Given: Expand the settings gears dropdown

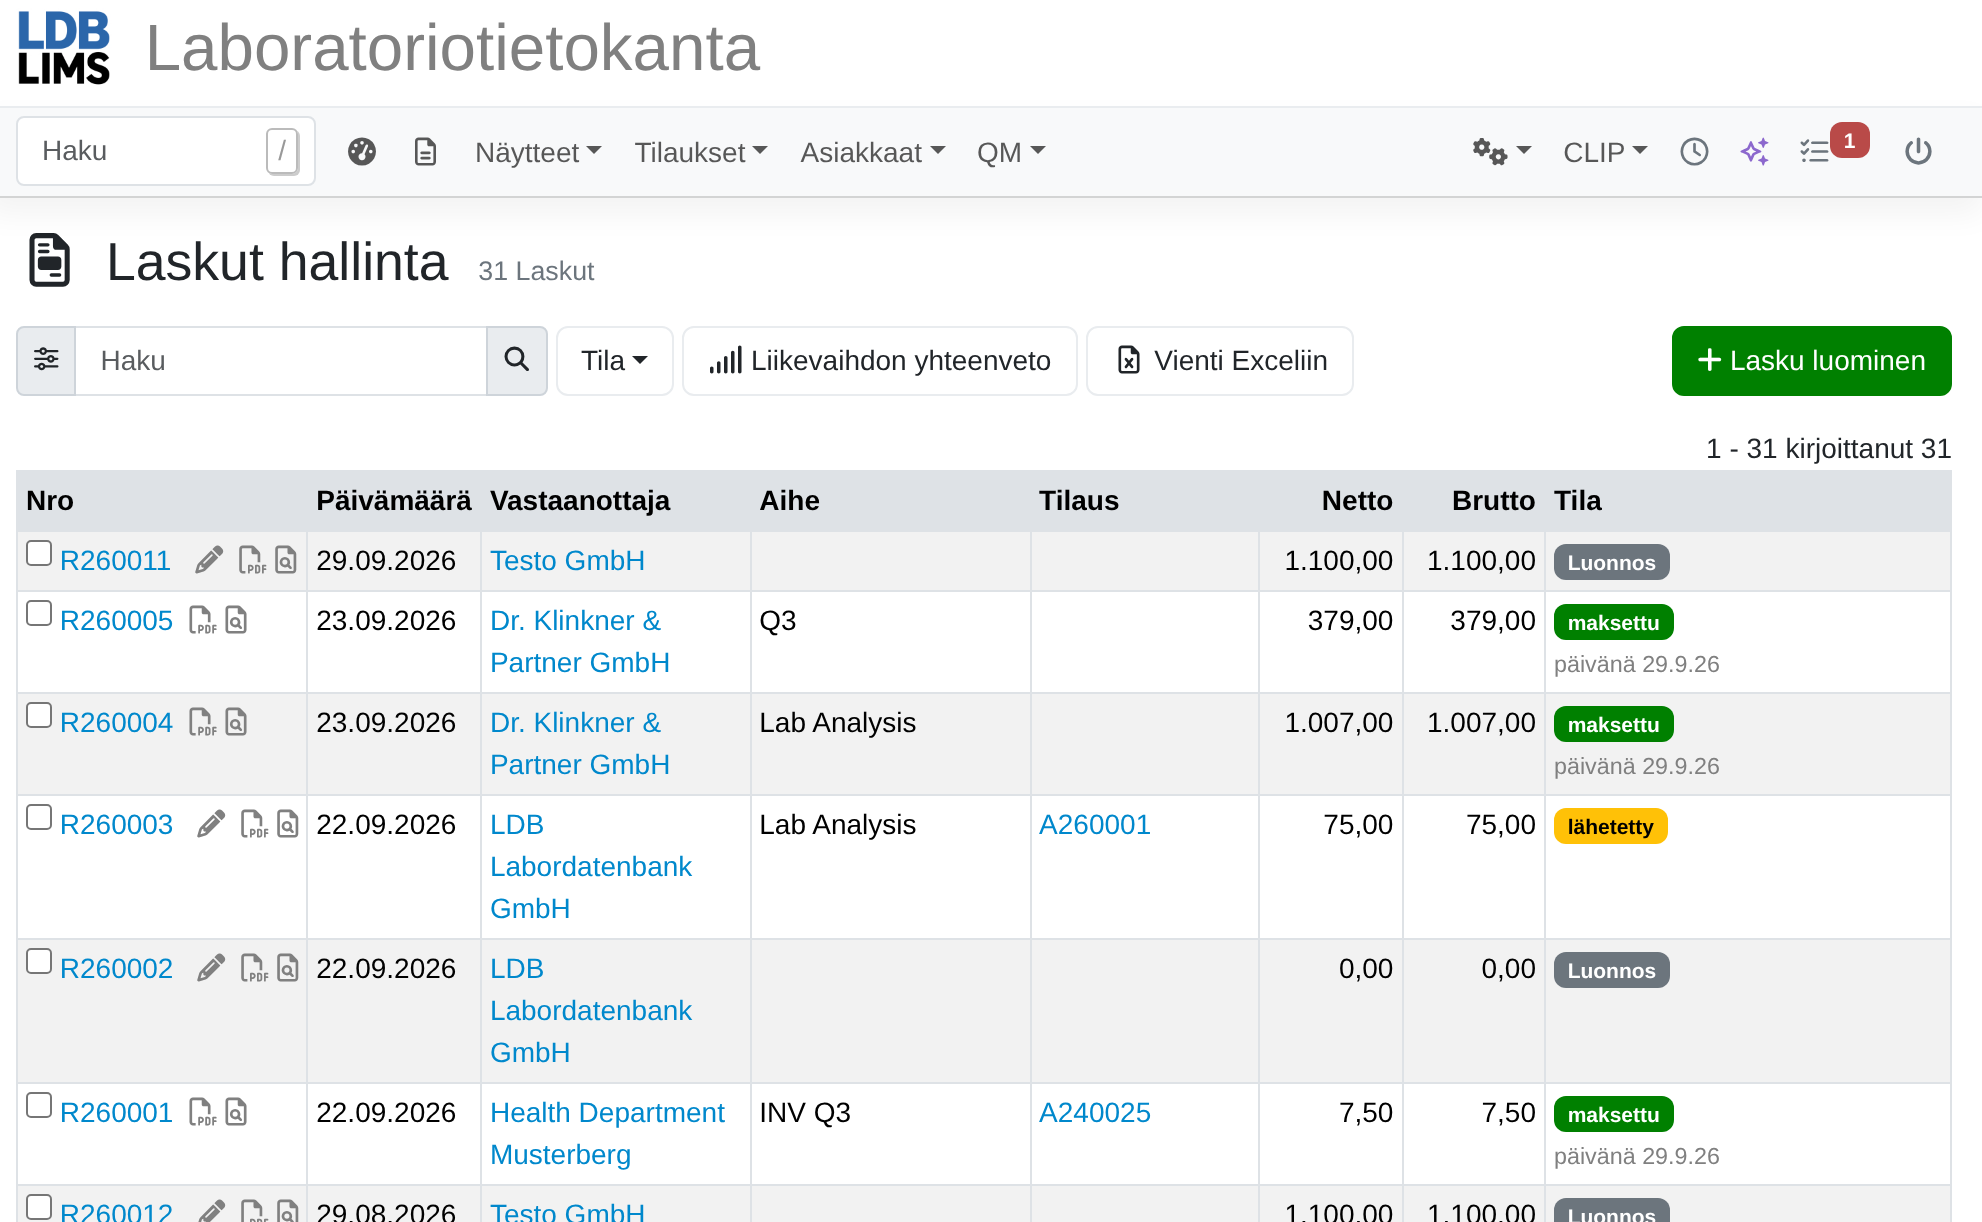Looking at the screenshot, I should (x=1501, y=152).
